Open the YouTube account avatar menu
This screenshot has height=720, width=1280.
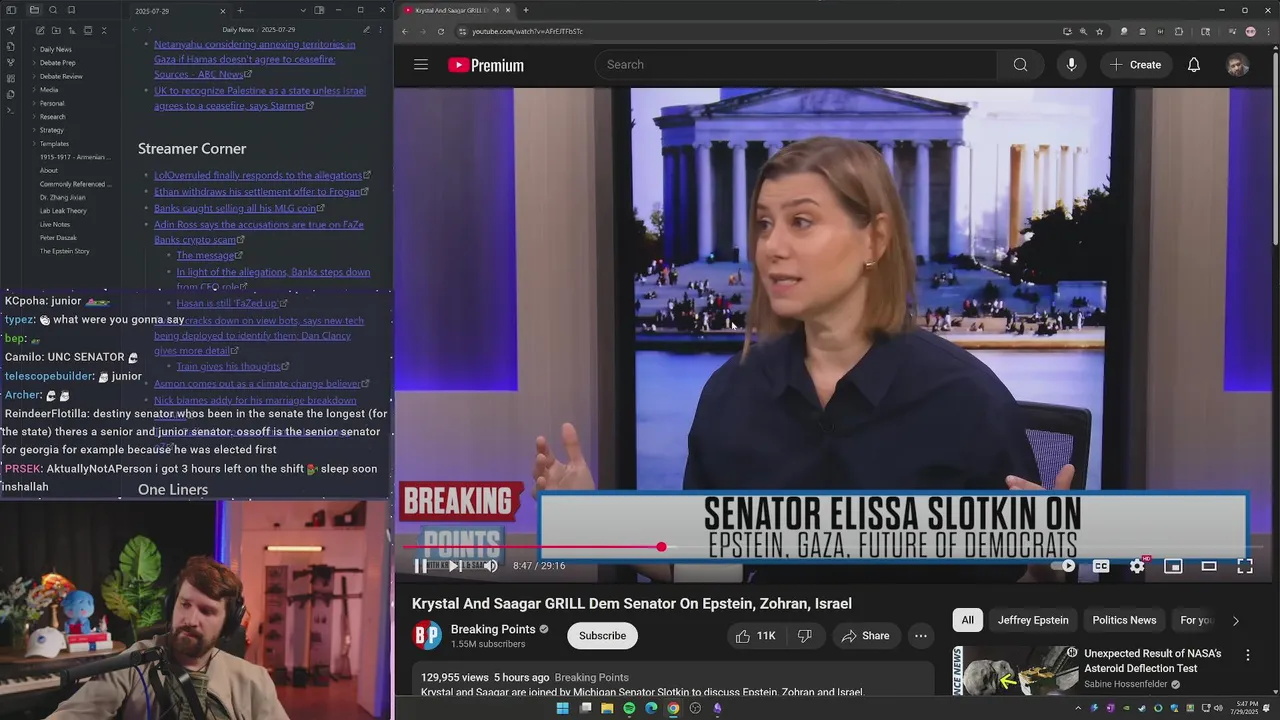[1238, 65]
